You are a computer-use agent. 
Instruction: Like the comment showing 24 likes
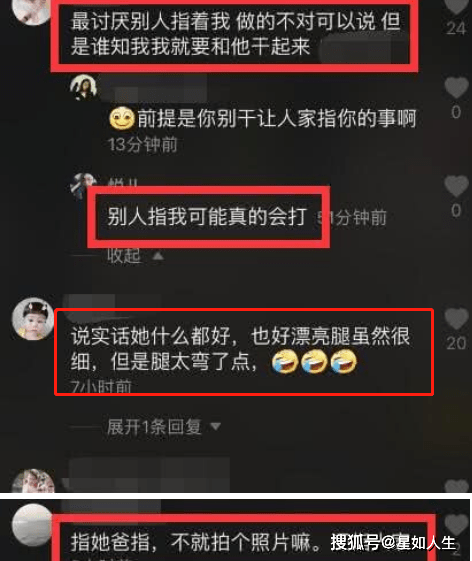coord(456,6)
